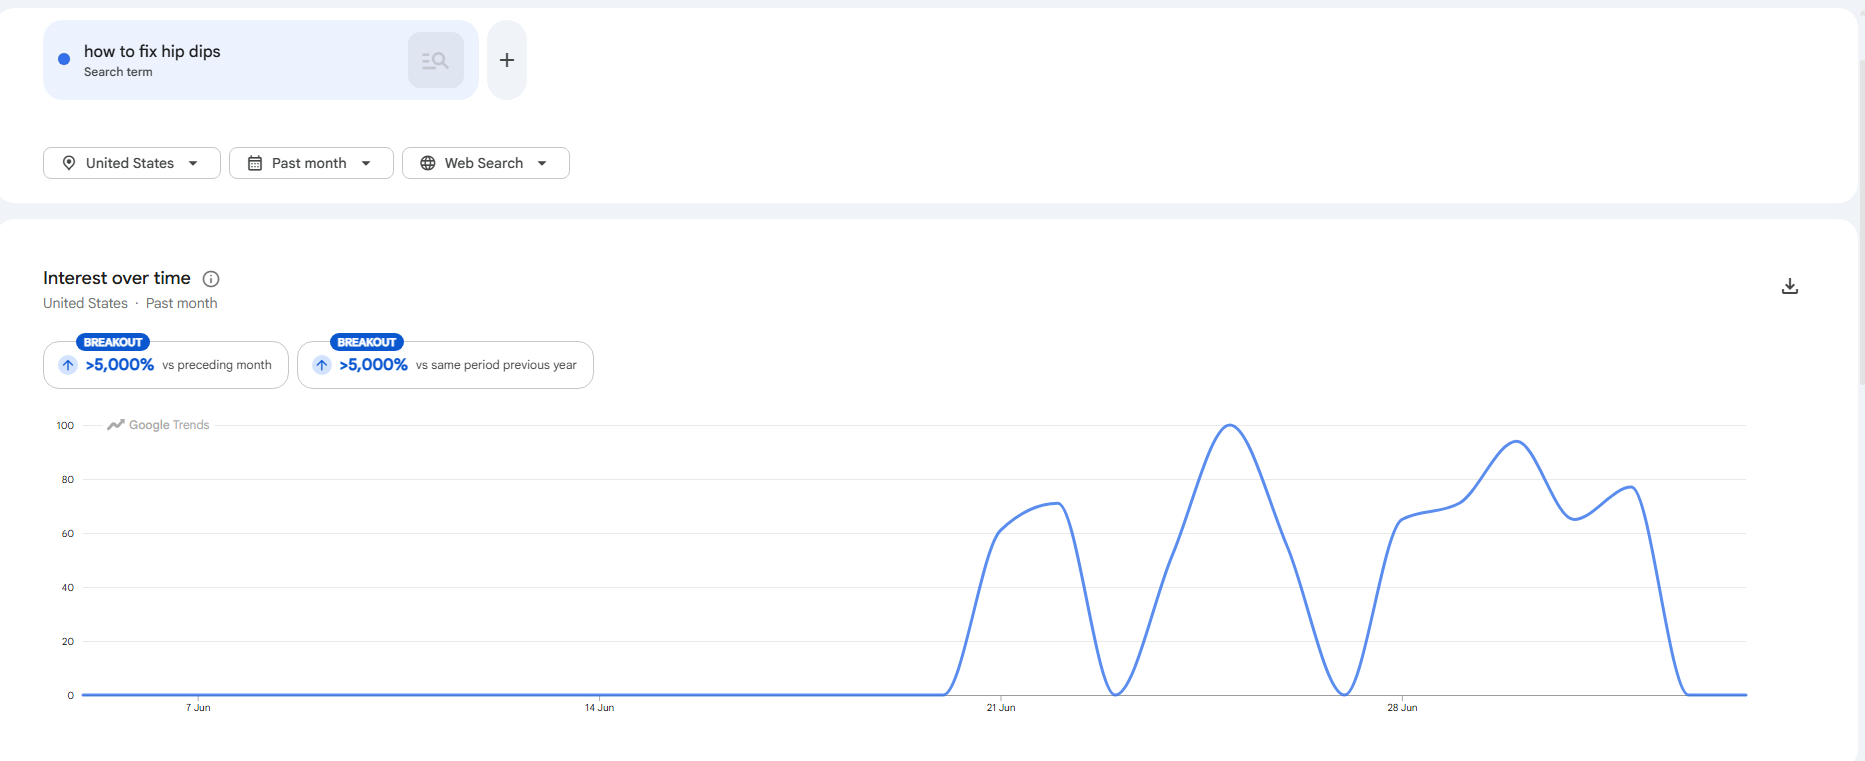Click the page's vertical scrollbar
1865x761 pixels.
point(1861,220)
